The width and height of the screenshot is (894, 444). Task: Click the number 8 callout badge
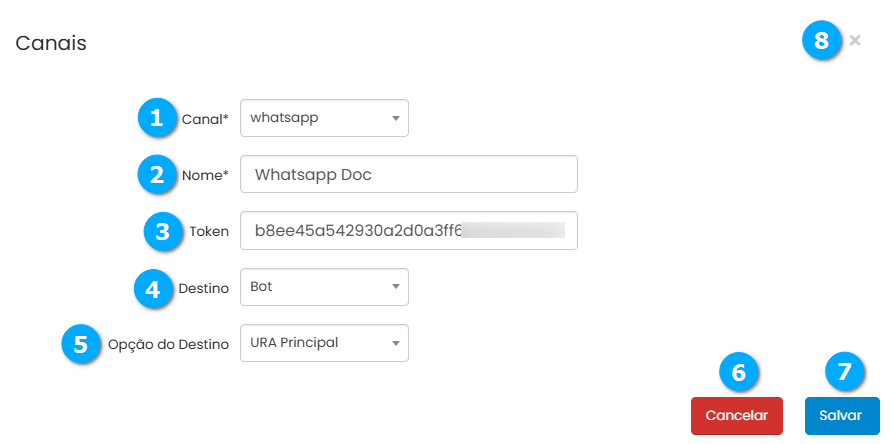tap(821, 41)
